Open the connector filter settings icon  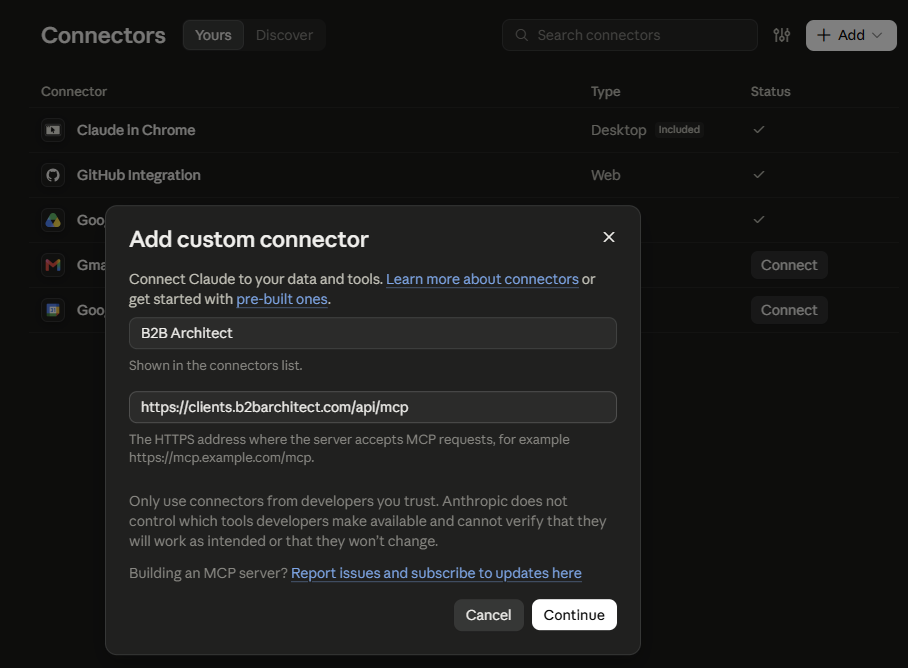point(781,35)
